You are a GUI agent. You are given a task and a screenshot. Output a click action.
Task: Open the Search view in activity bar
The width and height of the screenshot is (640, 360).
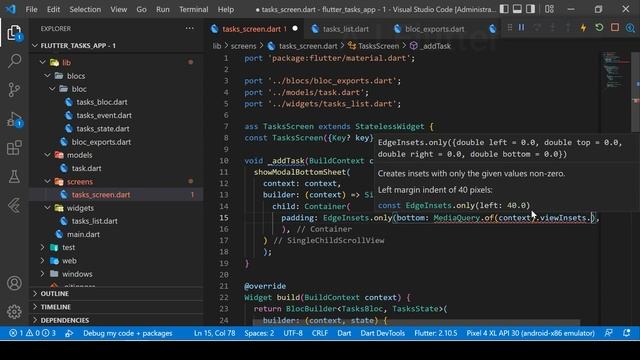[14, 61]
